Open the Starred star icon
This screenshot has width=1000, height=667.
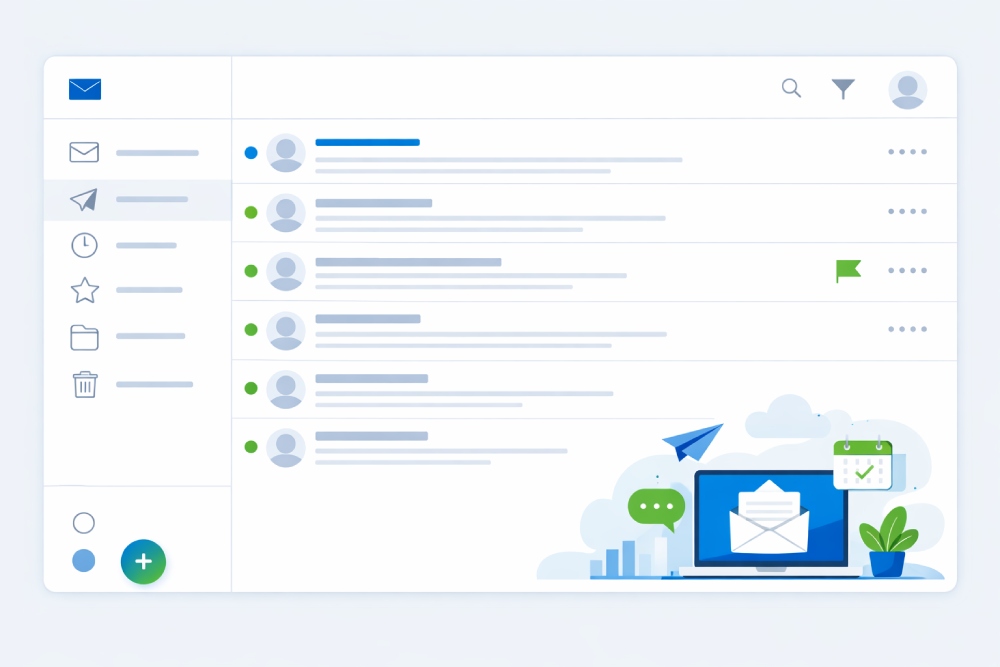coord(84,291)
